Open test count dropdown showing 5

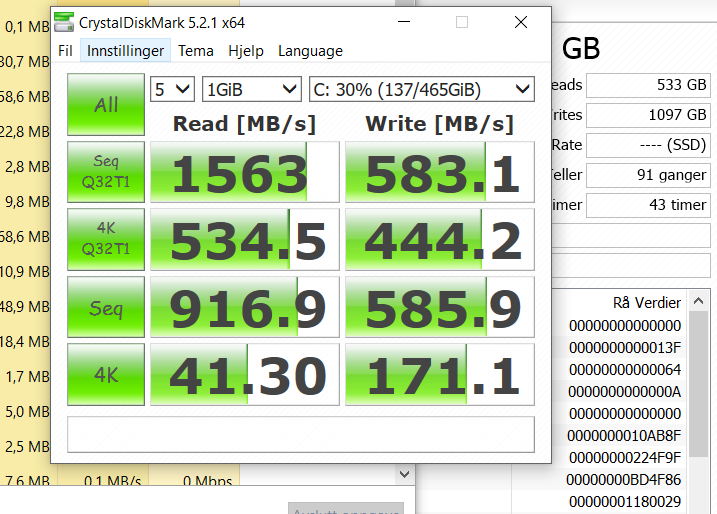click(172, 89)
